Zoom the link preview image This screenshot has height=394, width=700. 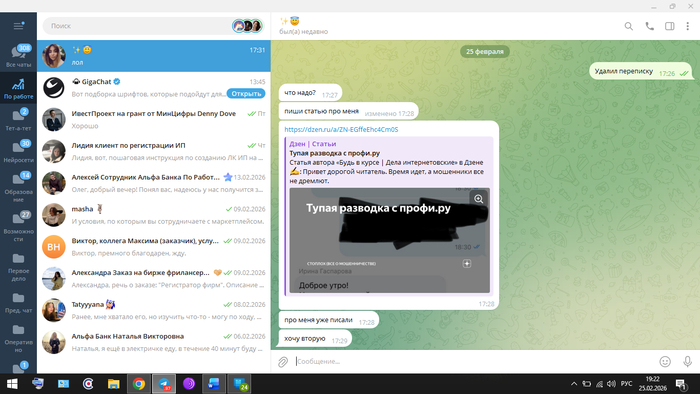tap(479, 199)
